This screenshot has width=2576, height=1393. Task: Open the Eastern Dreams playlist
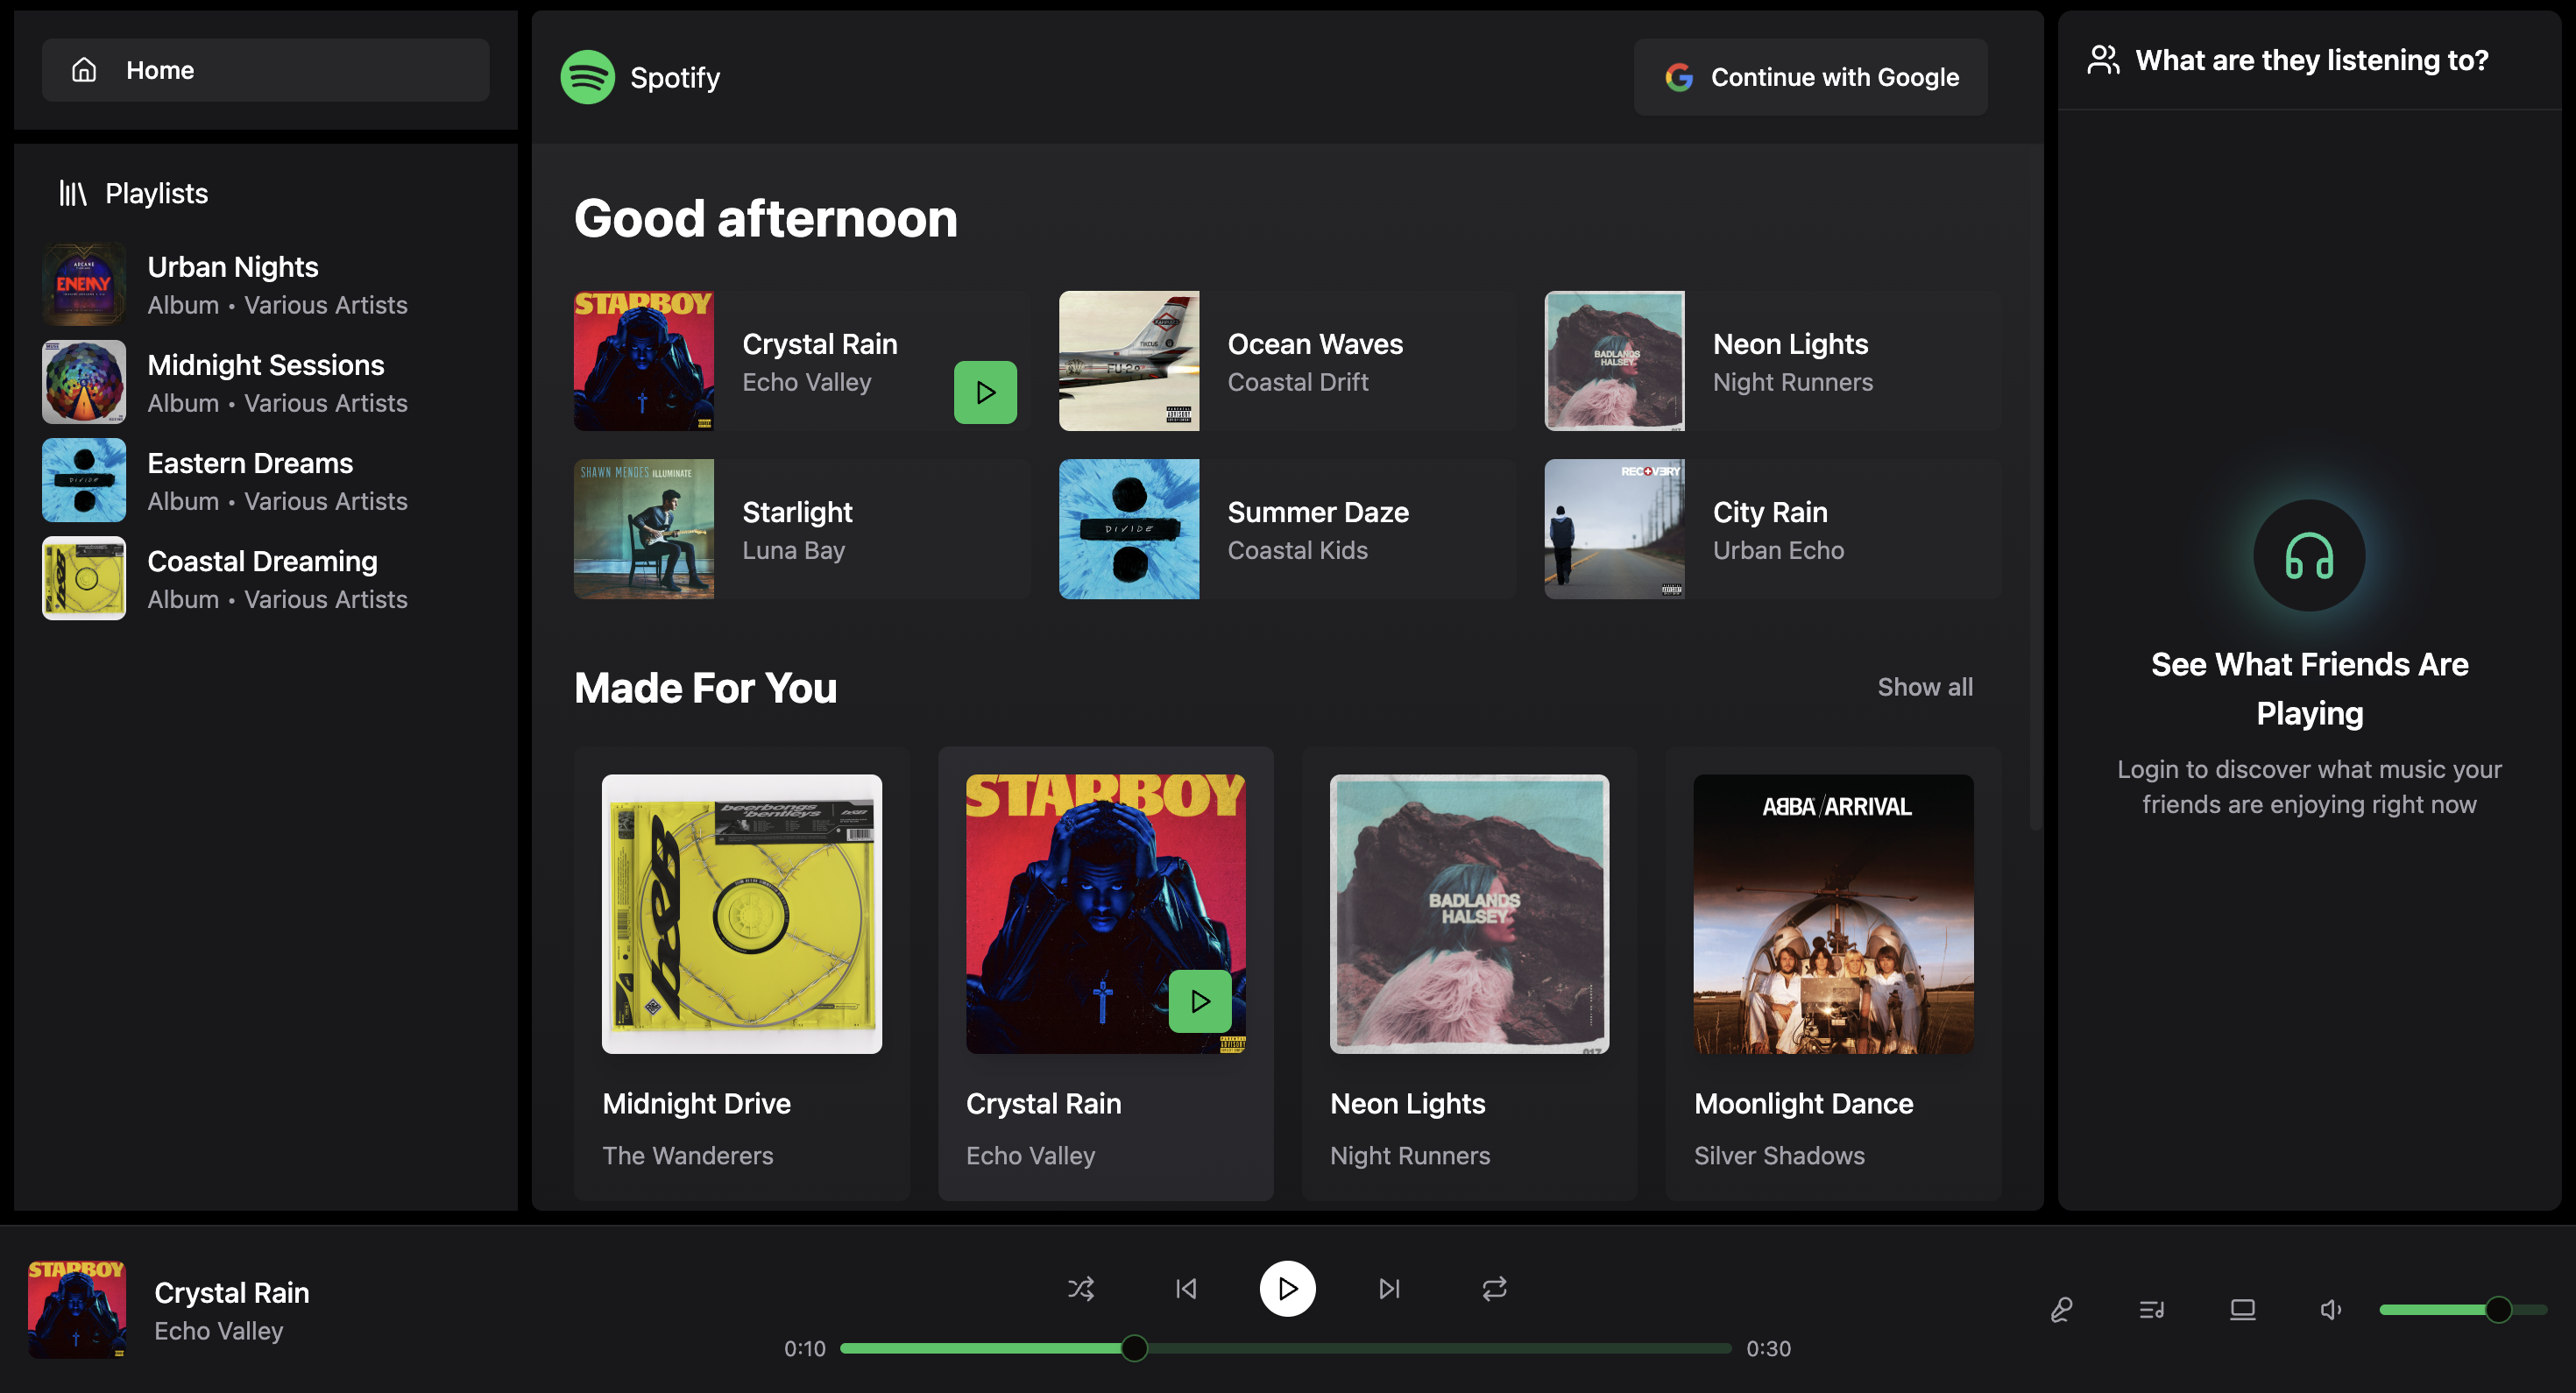click(265, 480)
